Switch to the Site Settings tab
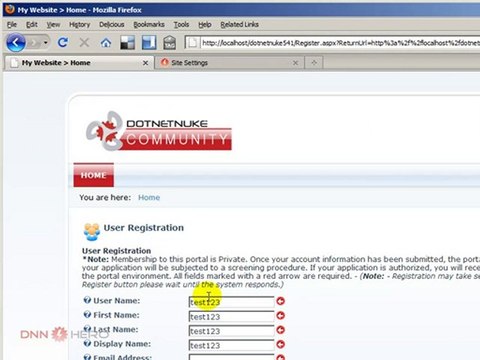The width and height of the screenshot is (480, 360). [229, 63]
